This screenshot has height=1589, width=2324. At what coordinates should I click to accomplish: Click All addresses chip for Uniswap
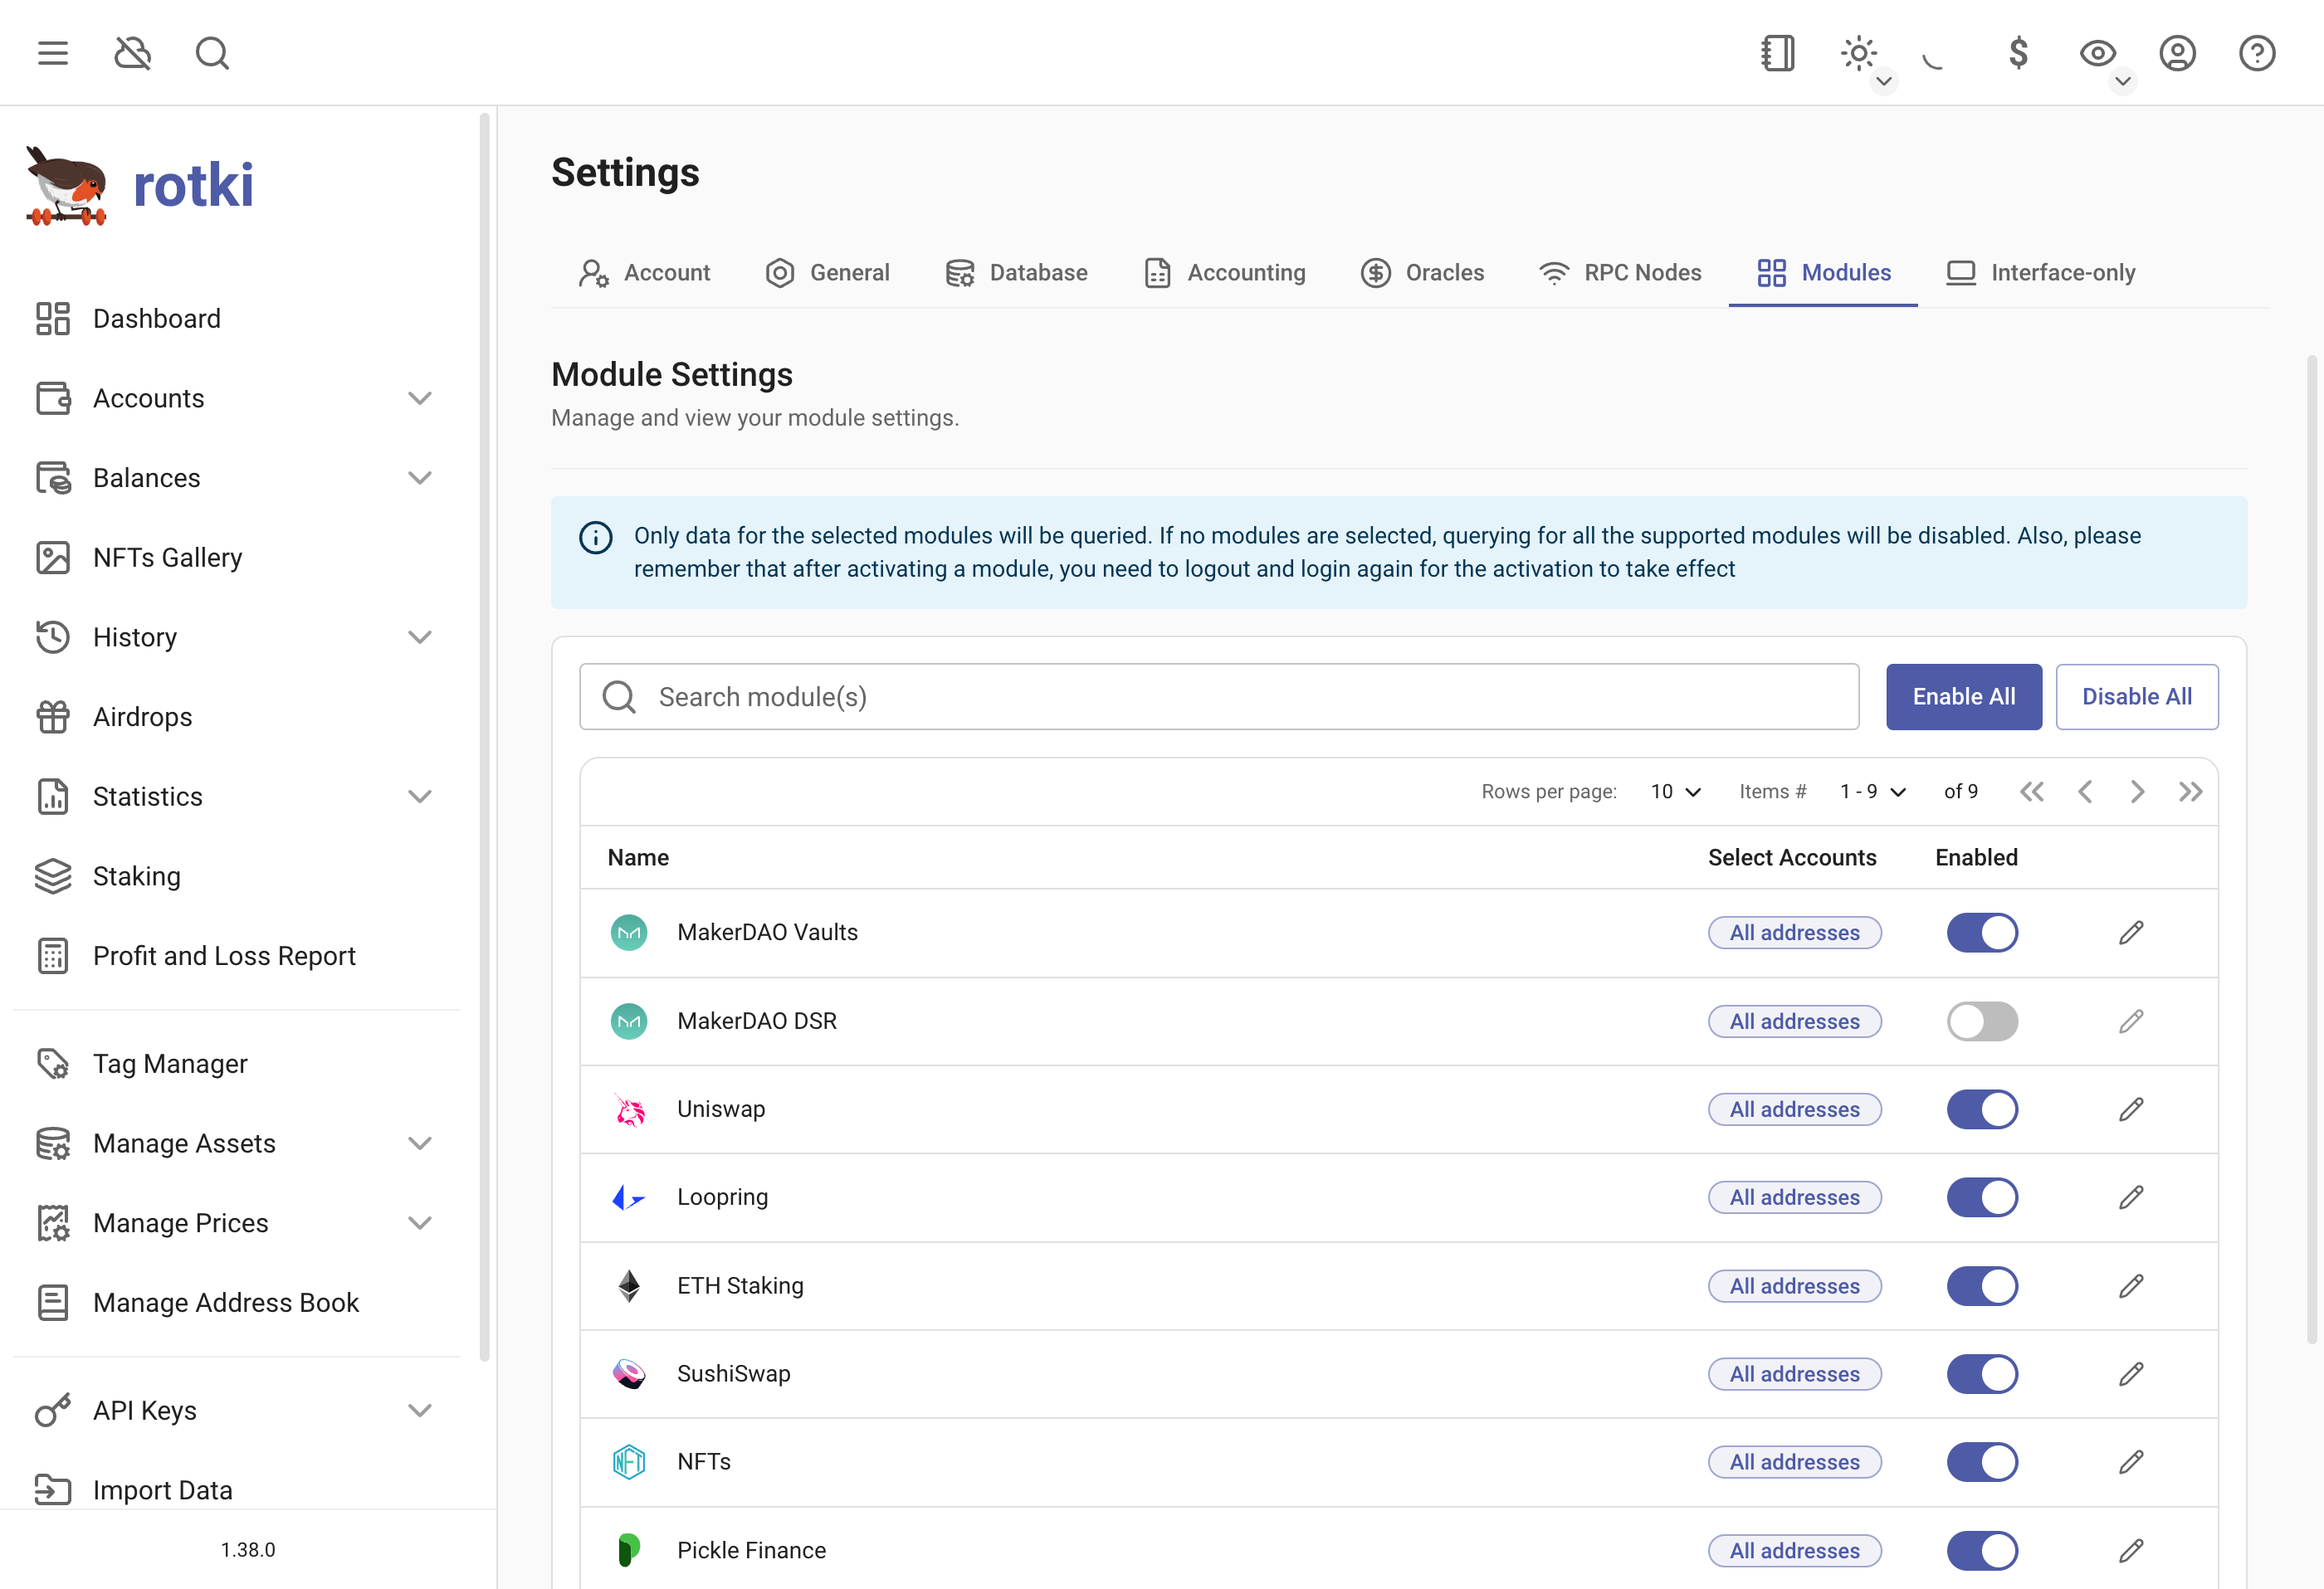tap(1795, 1109)
